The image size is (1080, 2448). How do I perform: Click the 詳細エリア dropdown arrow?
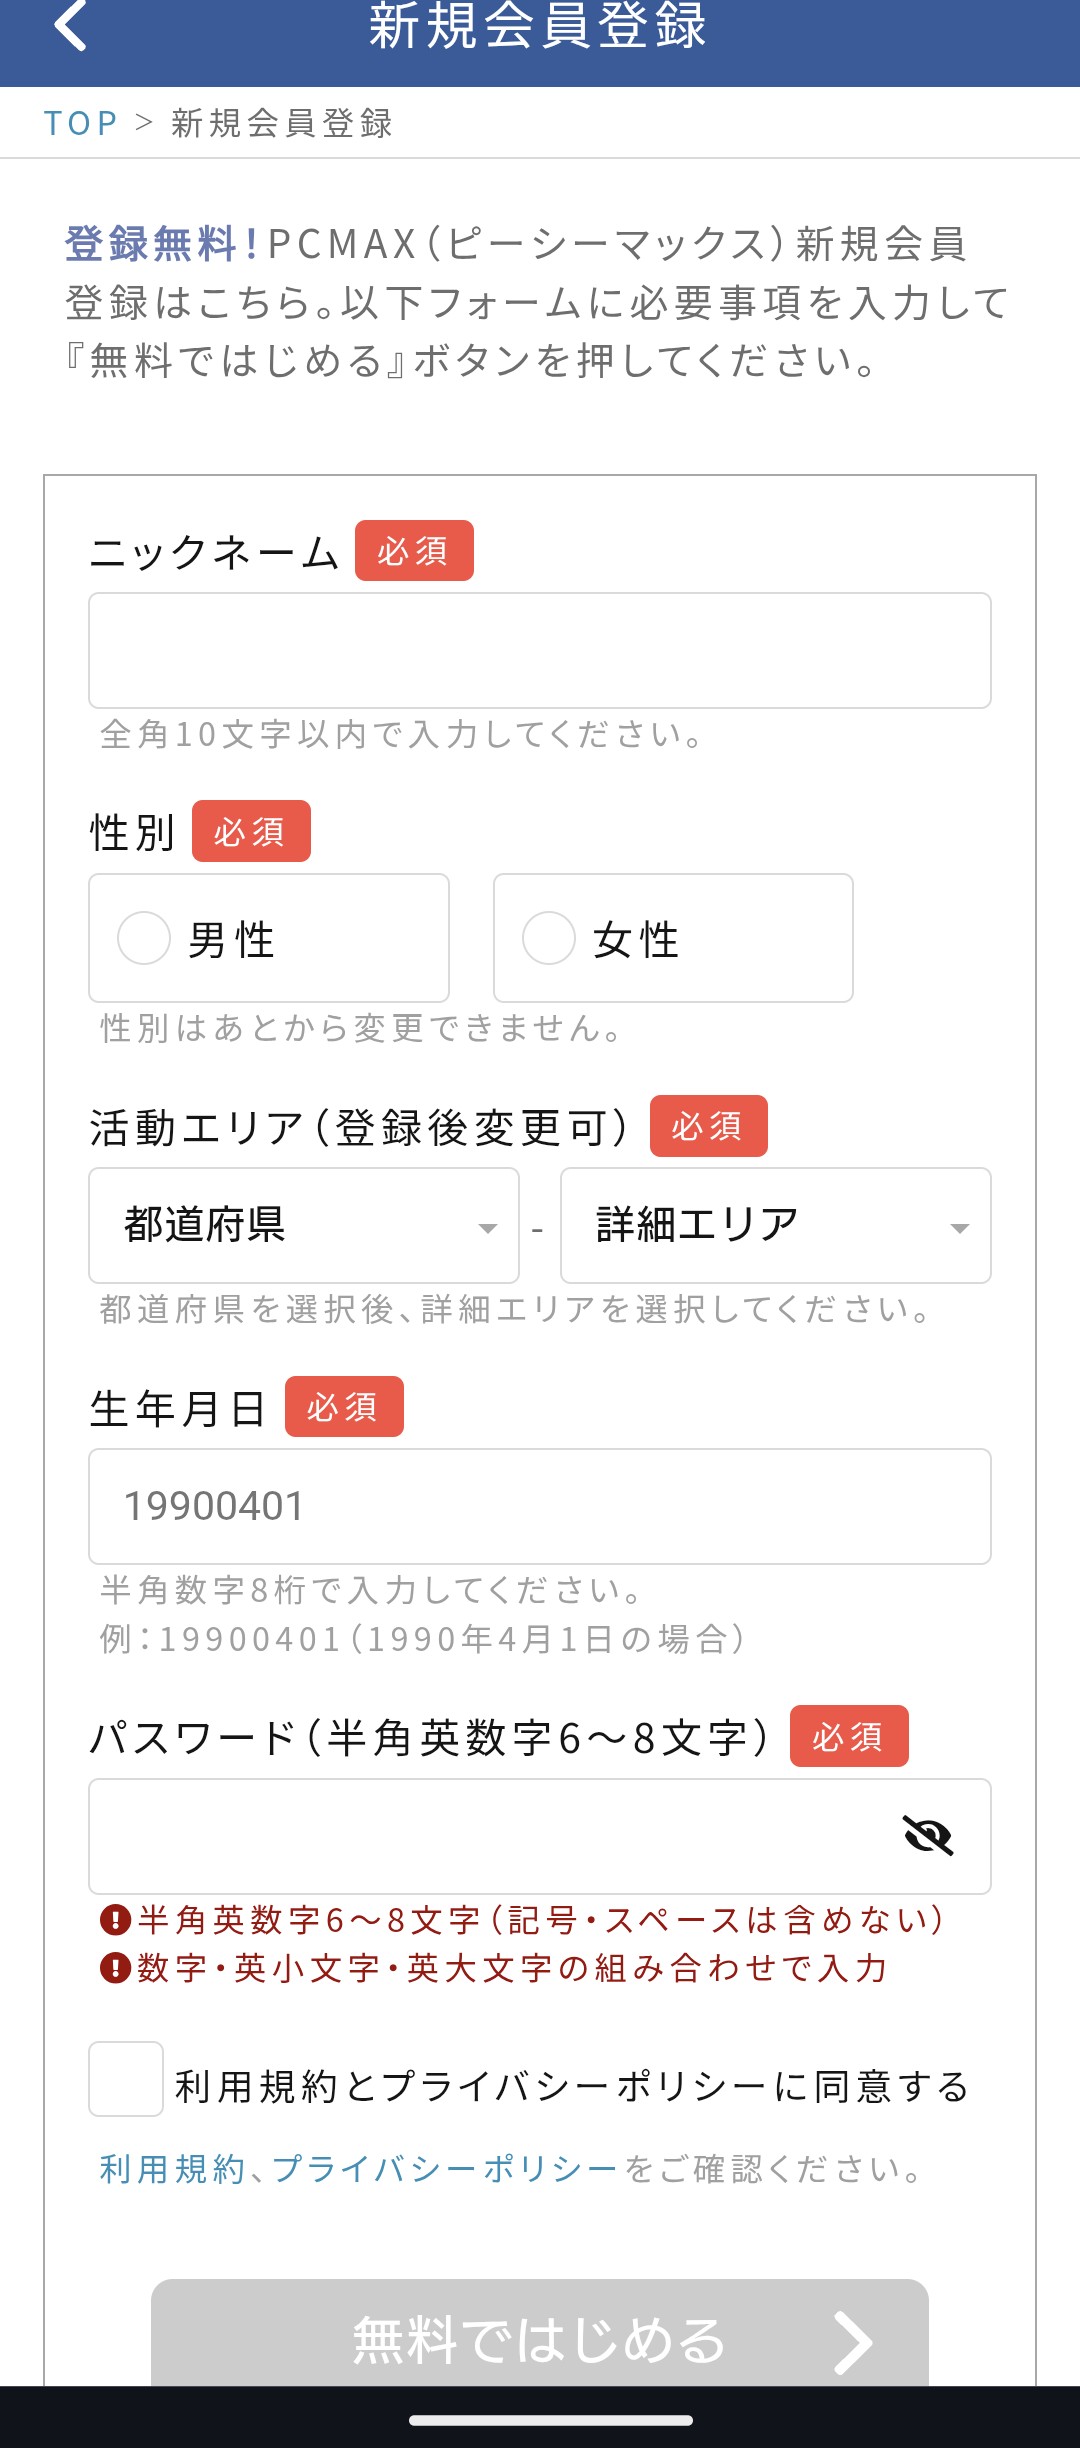coord(960,1228)
